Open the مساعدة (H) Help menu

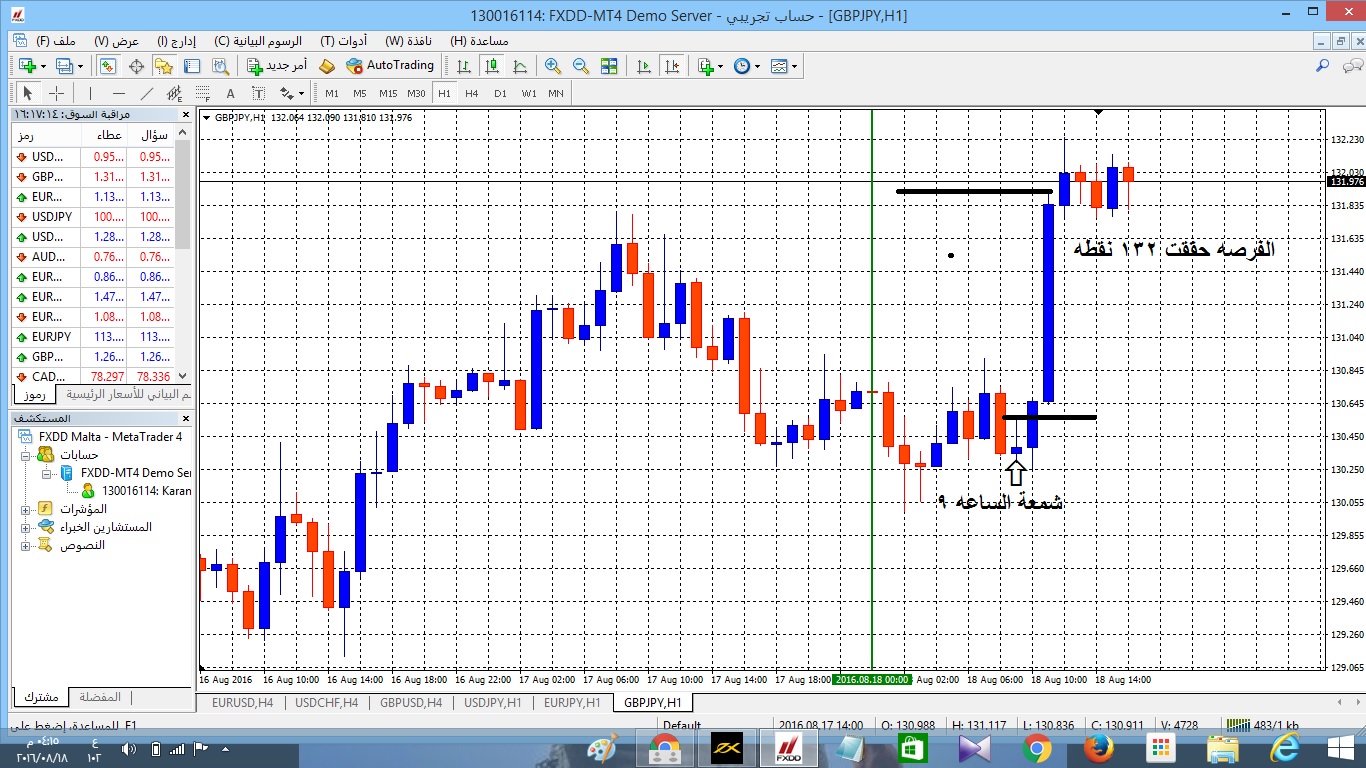(x=480, y=41)
